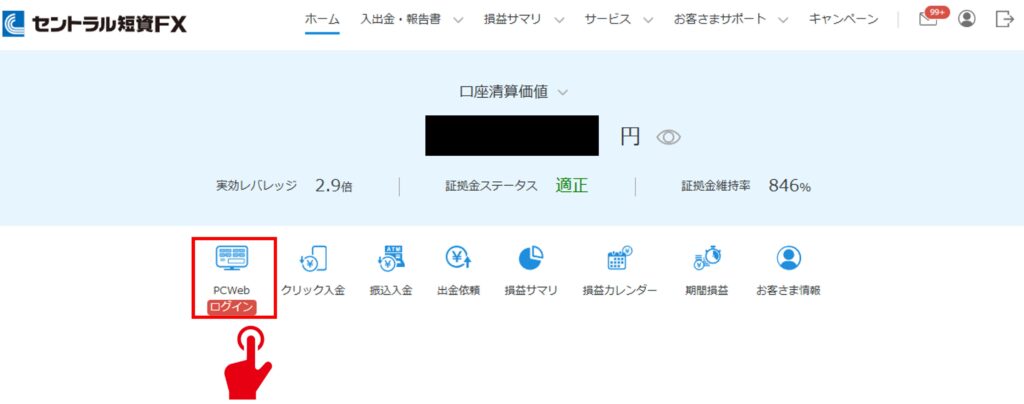Screen dimensions: 1024x404
Task: Click the セントラル短資FX logo
Action: click(x=94, y=21)
